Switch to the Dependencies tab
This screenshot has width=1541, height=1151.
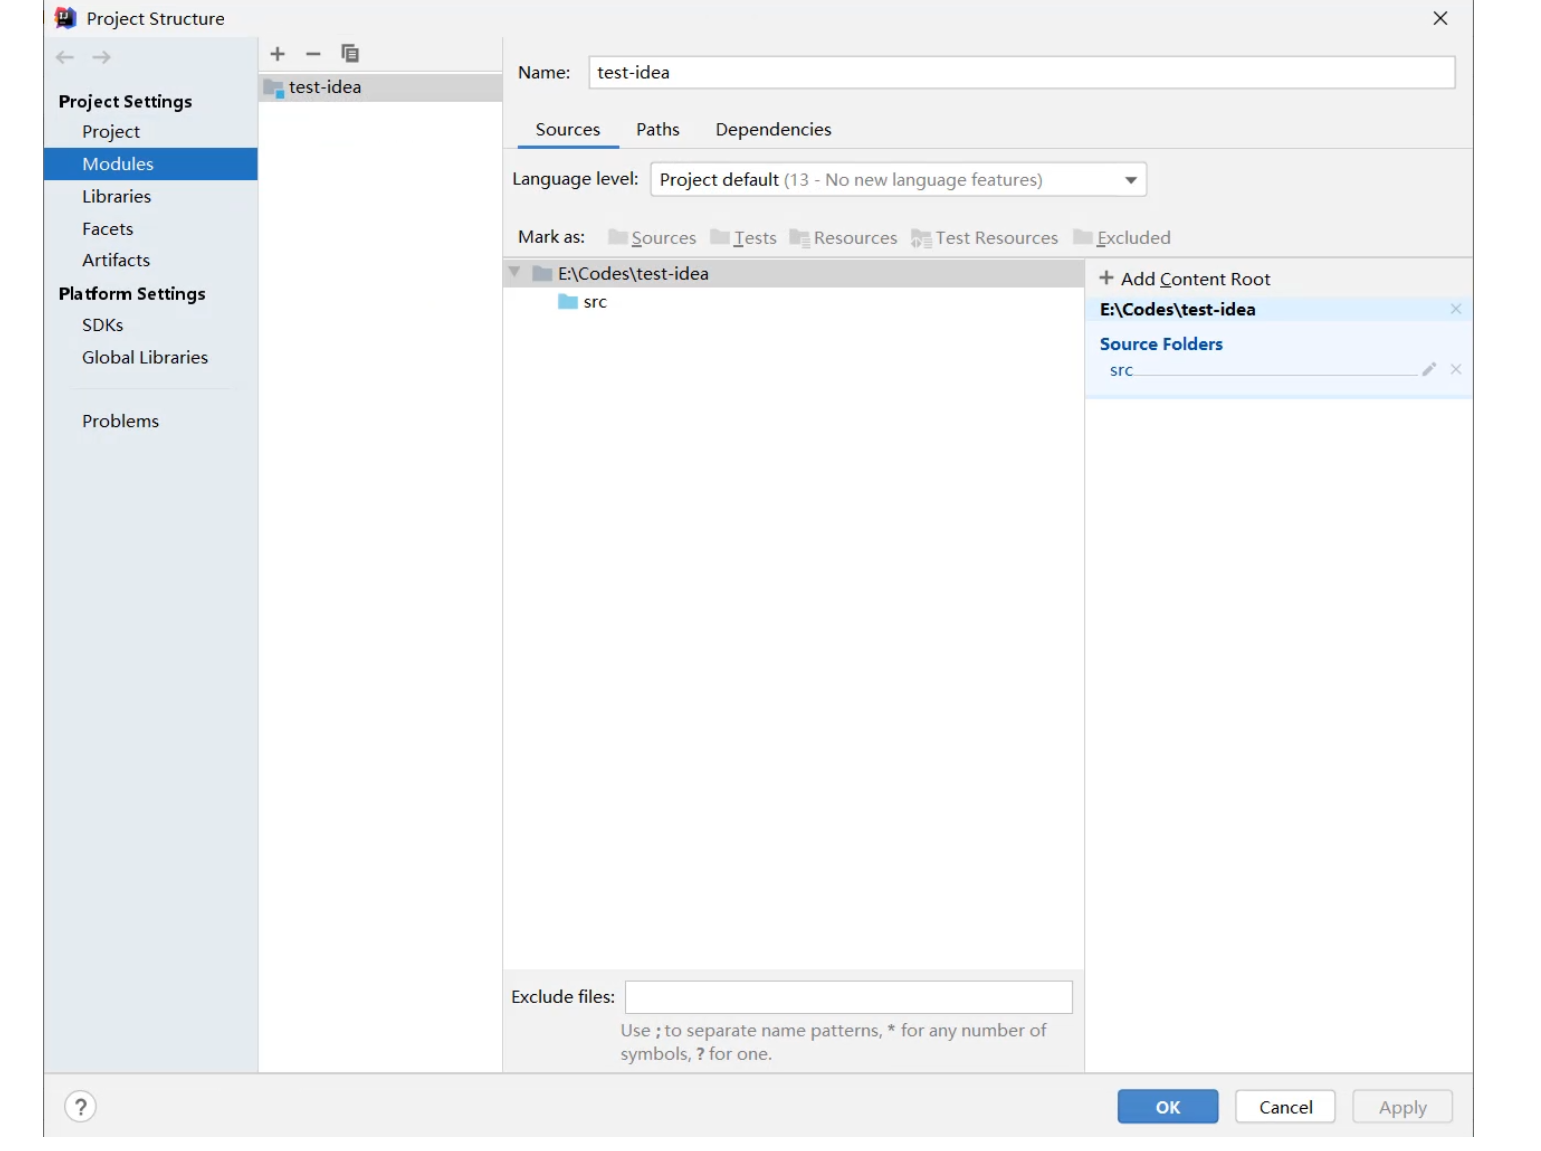pyautogui.click(x=773, y=130)
